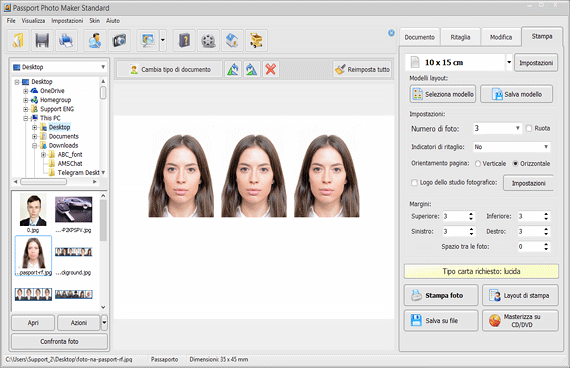Click the film reel video tutorial icon

click(x=208, y=40)
